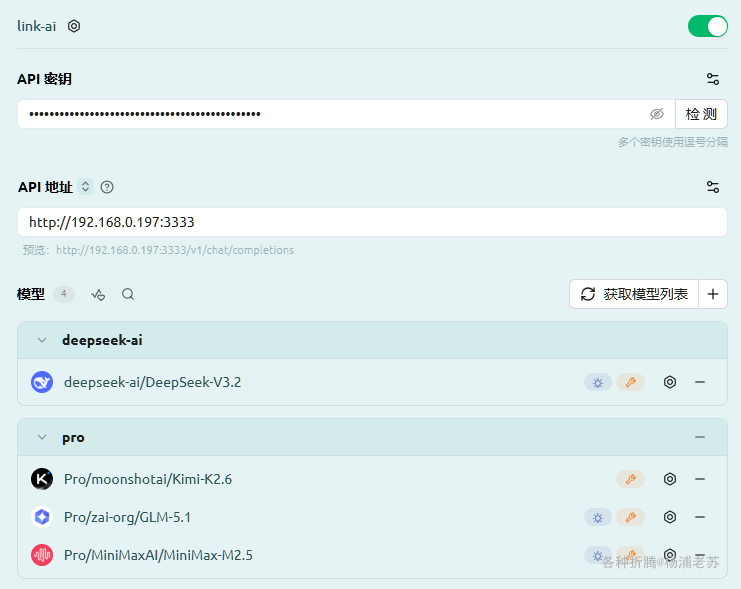Open API key list settings icon

713,79
